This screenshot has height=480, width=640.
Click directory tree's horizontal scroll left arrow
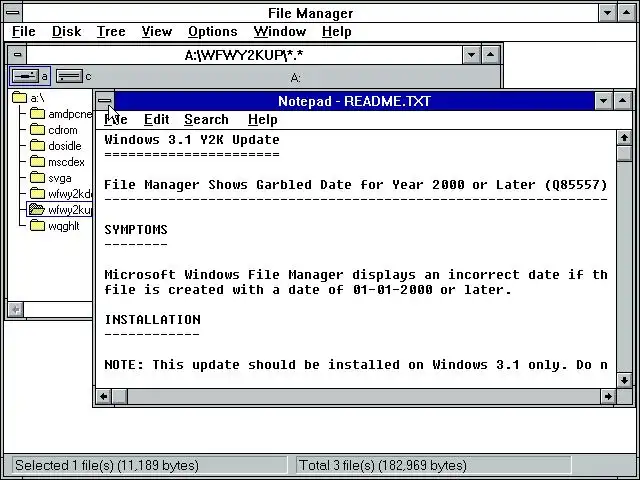click(16, 309)
